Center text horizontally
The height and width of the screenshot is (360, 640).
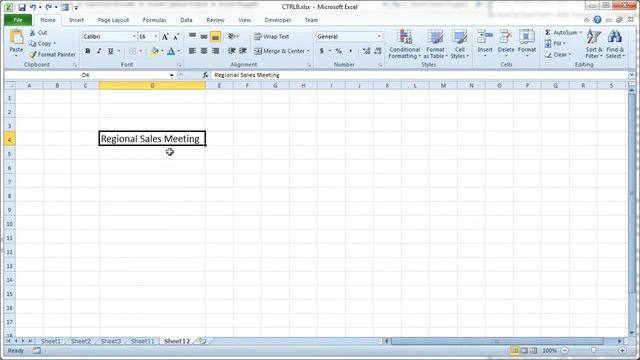click(204, 51)
